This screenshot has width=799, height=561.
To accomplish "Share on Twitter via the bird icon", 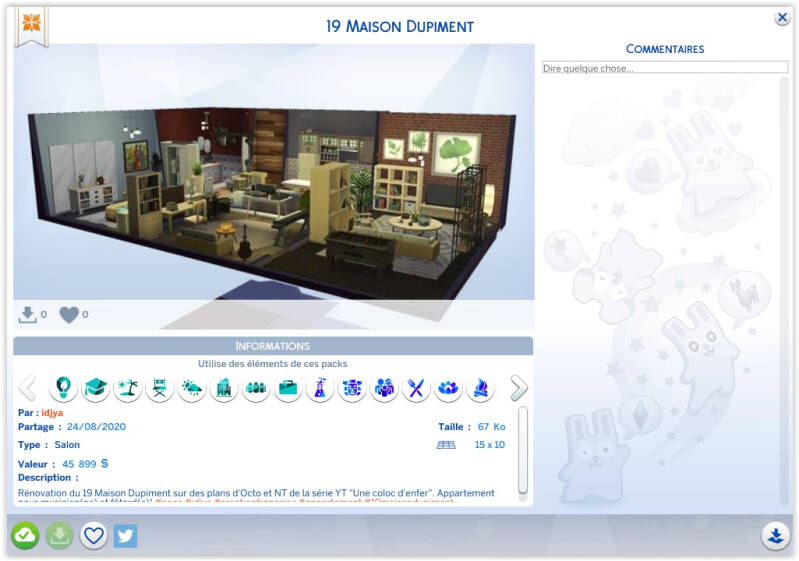I will point(125,536).
